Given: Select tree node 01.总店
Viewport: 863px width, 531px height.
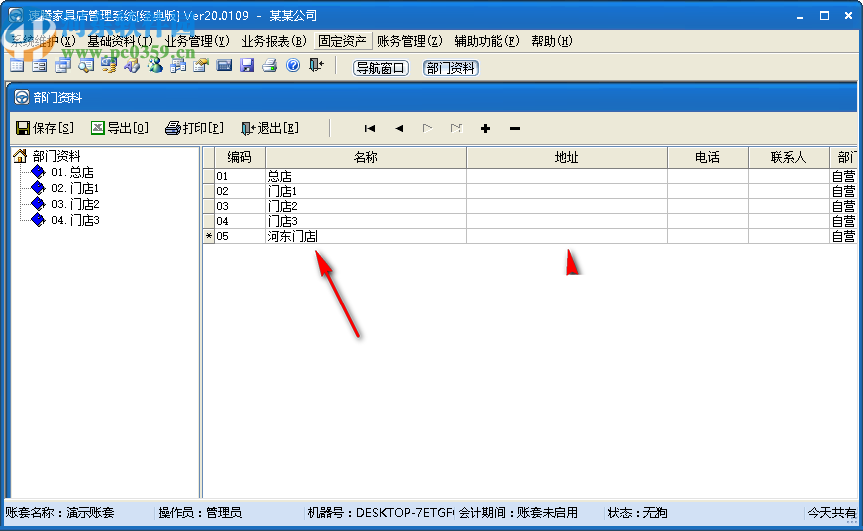Looking at the screenshot, I should coord(72,172).
